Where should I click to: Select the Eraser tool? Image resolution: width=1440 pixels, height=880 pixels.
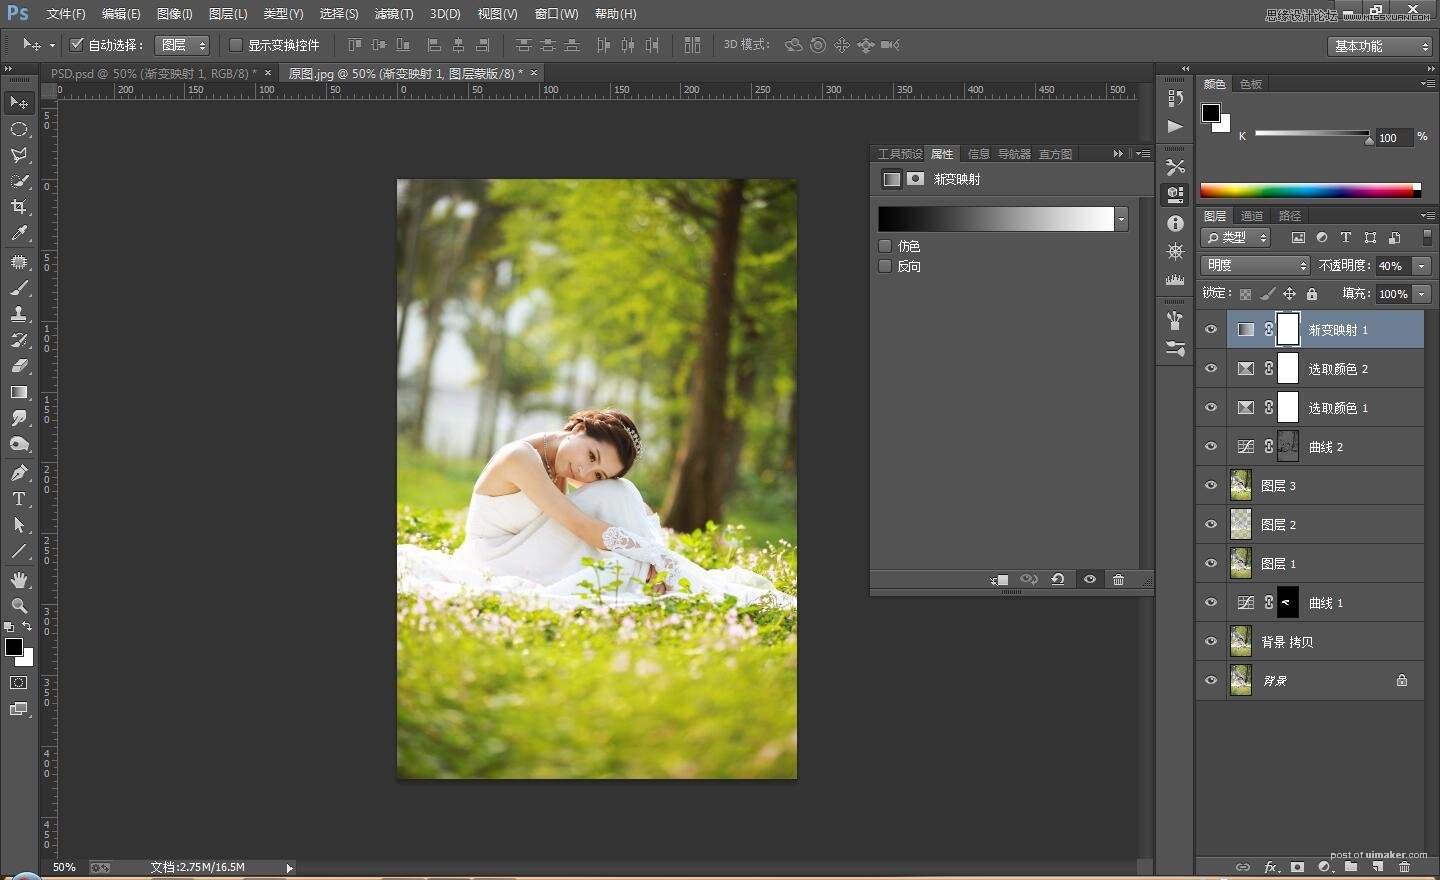coord(19,366)
